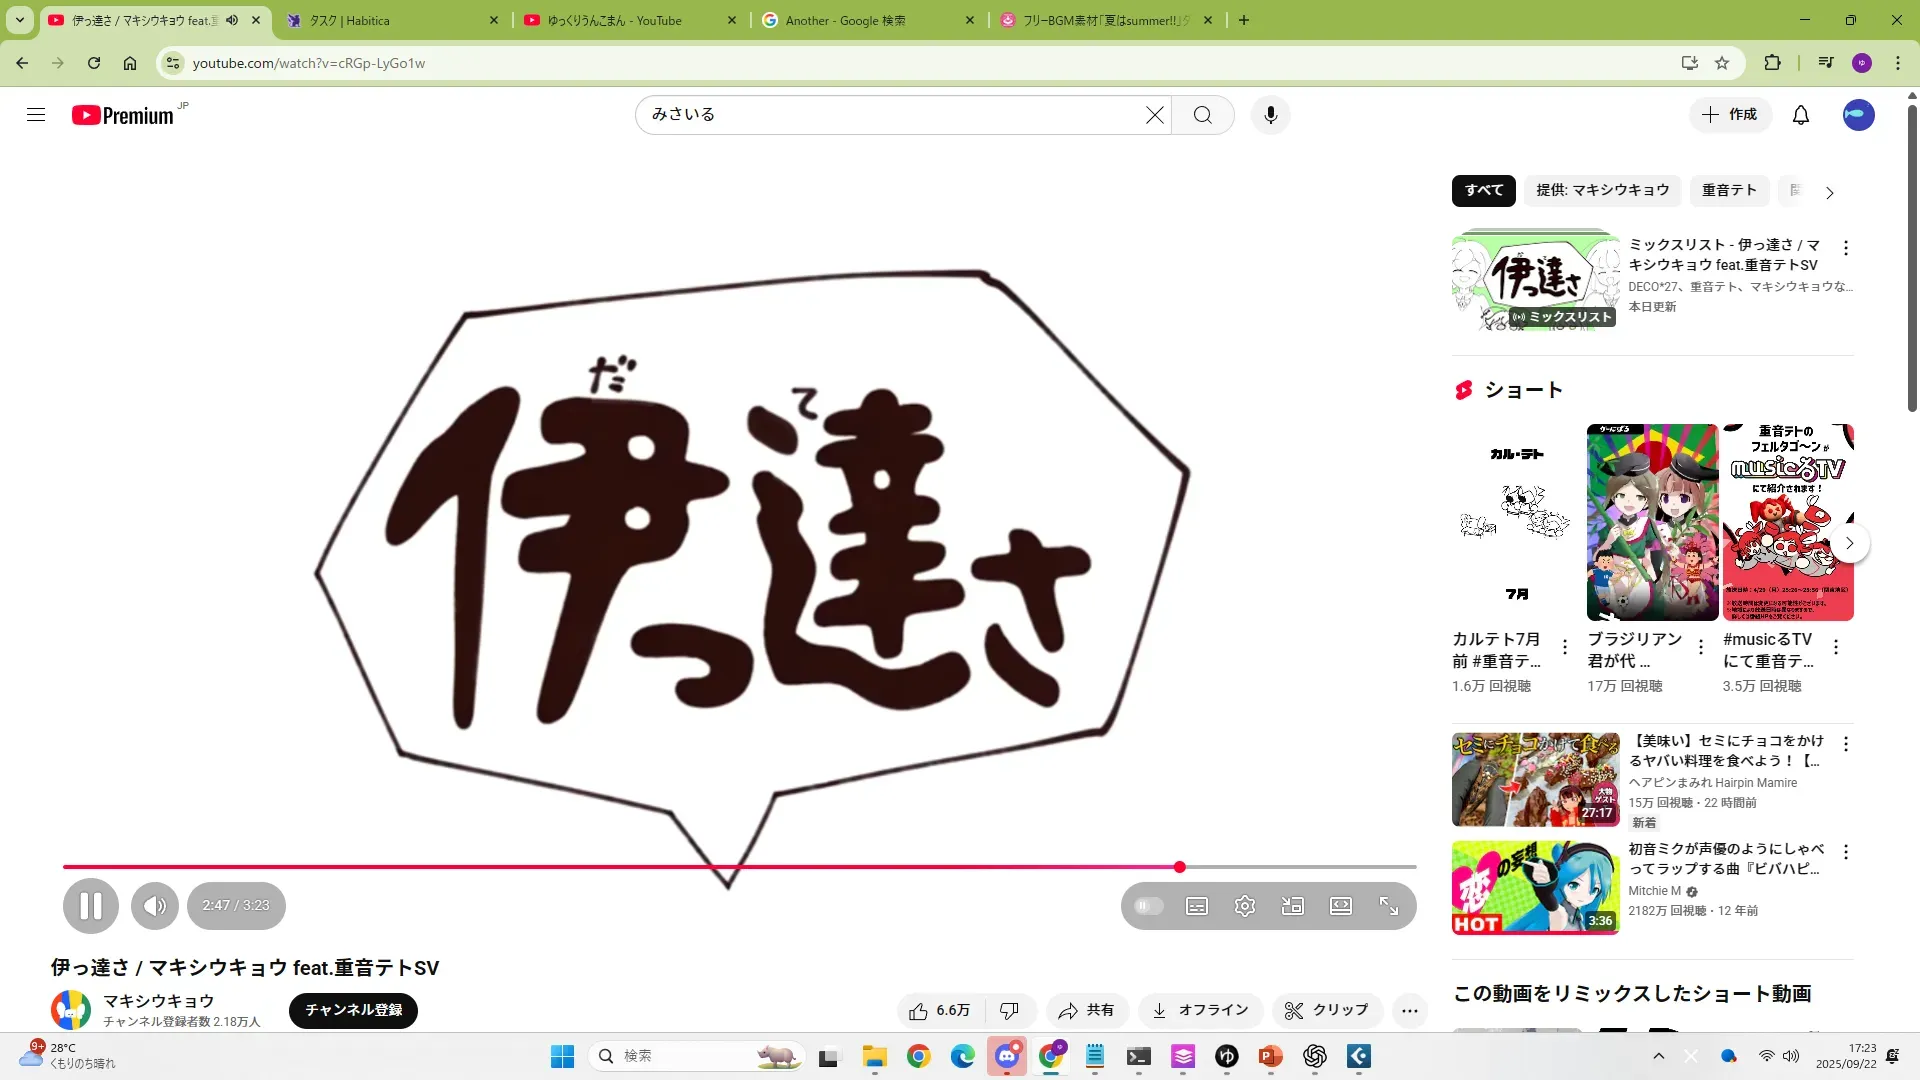Image resolution: width=1920 pixels, height=1080 pixels.
Task: Subscribe with チャンネル登録 button
Action: [353, 1010]
